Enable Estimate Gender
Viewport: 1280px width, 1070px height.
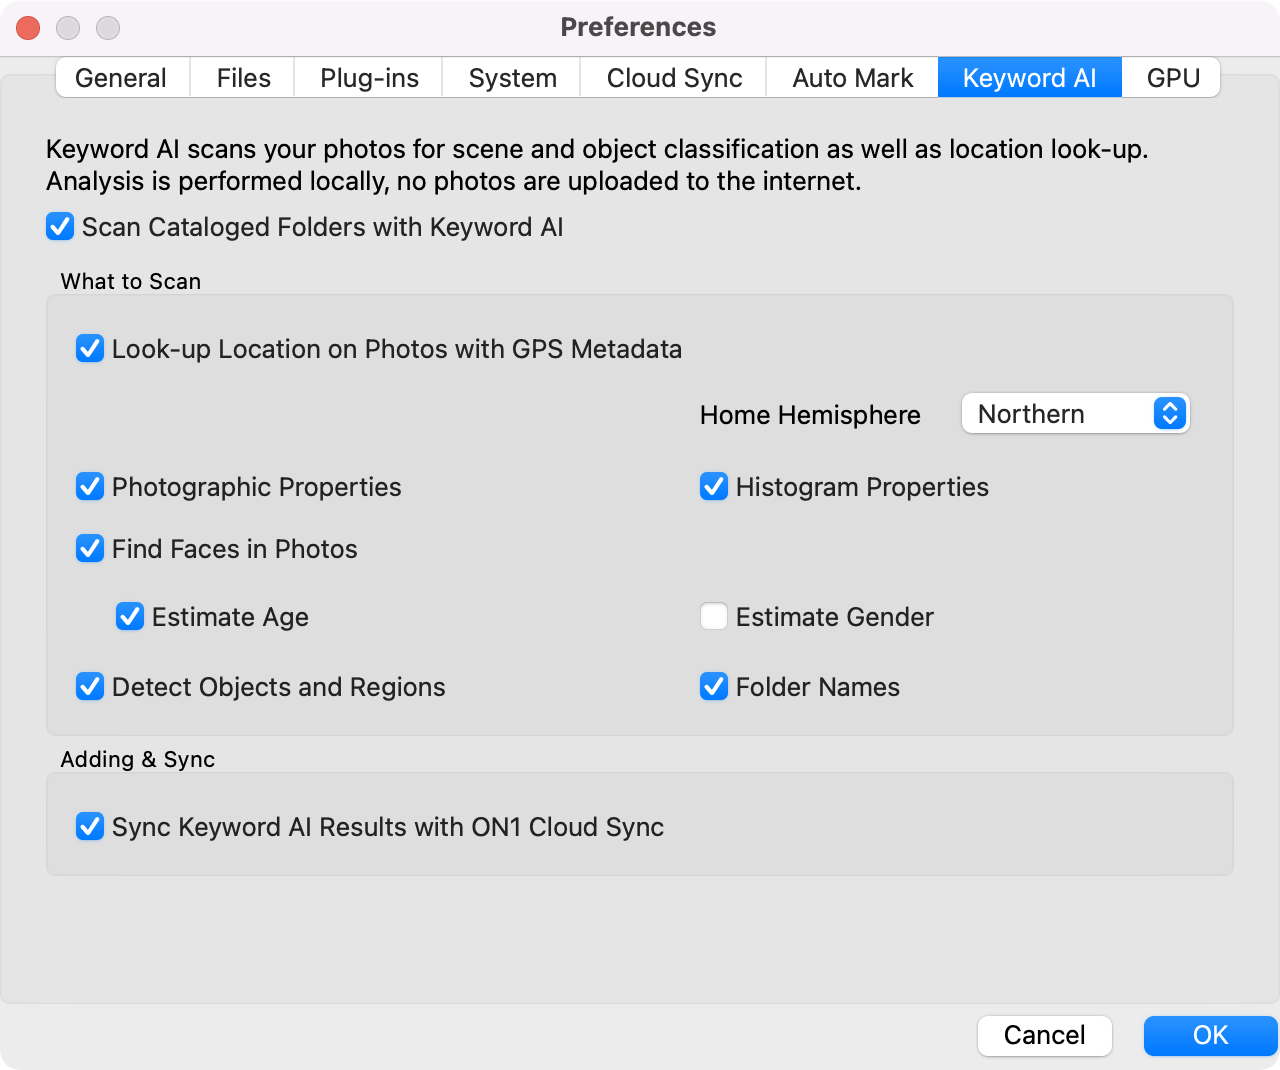714,617
